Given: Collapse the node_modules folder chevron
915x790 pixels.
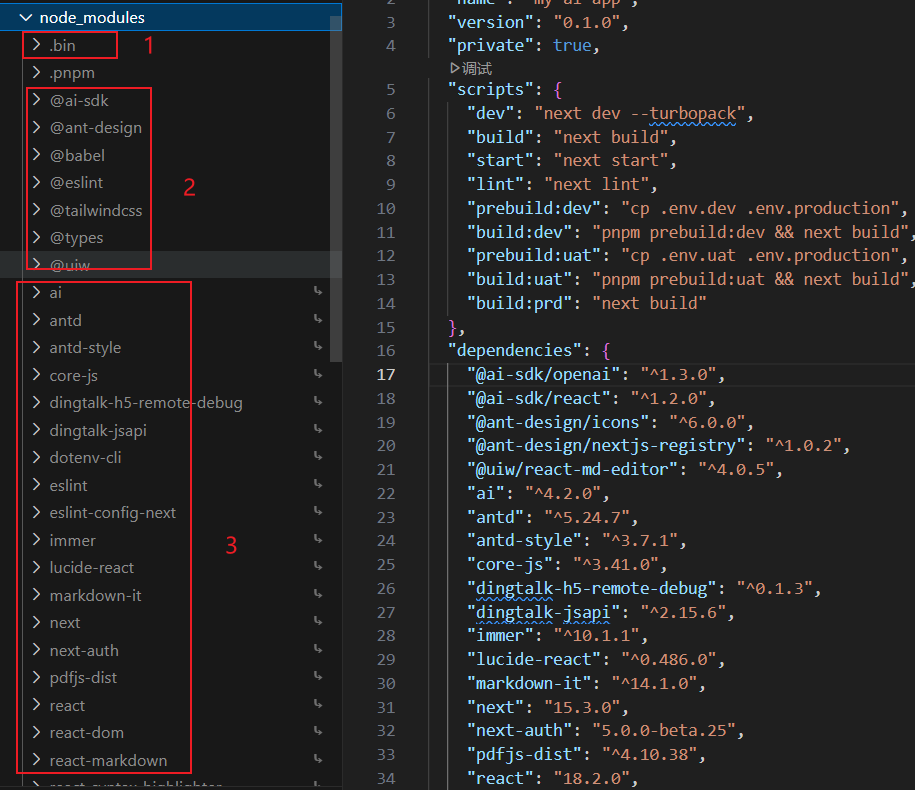Looking at the screenshot, I should [24, 18].
